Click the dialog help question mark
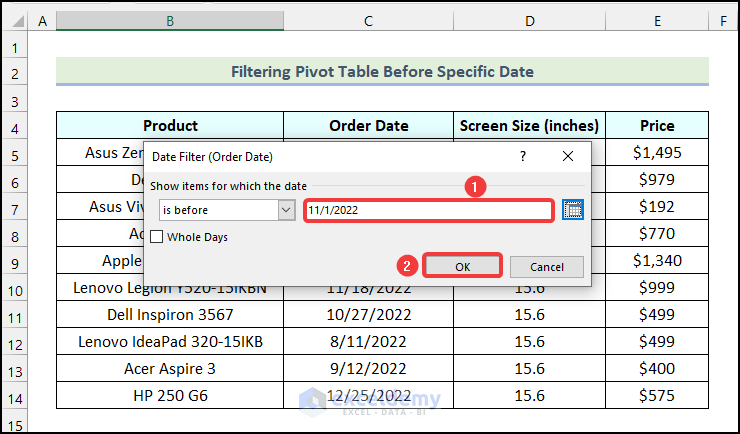This screenshot has width=740, height=434. 522,156
